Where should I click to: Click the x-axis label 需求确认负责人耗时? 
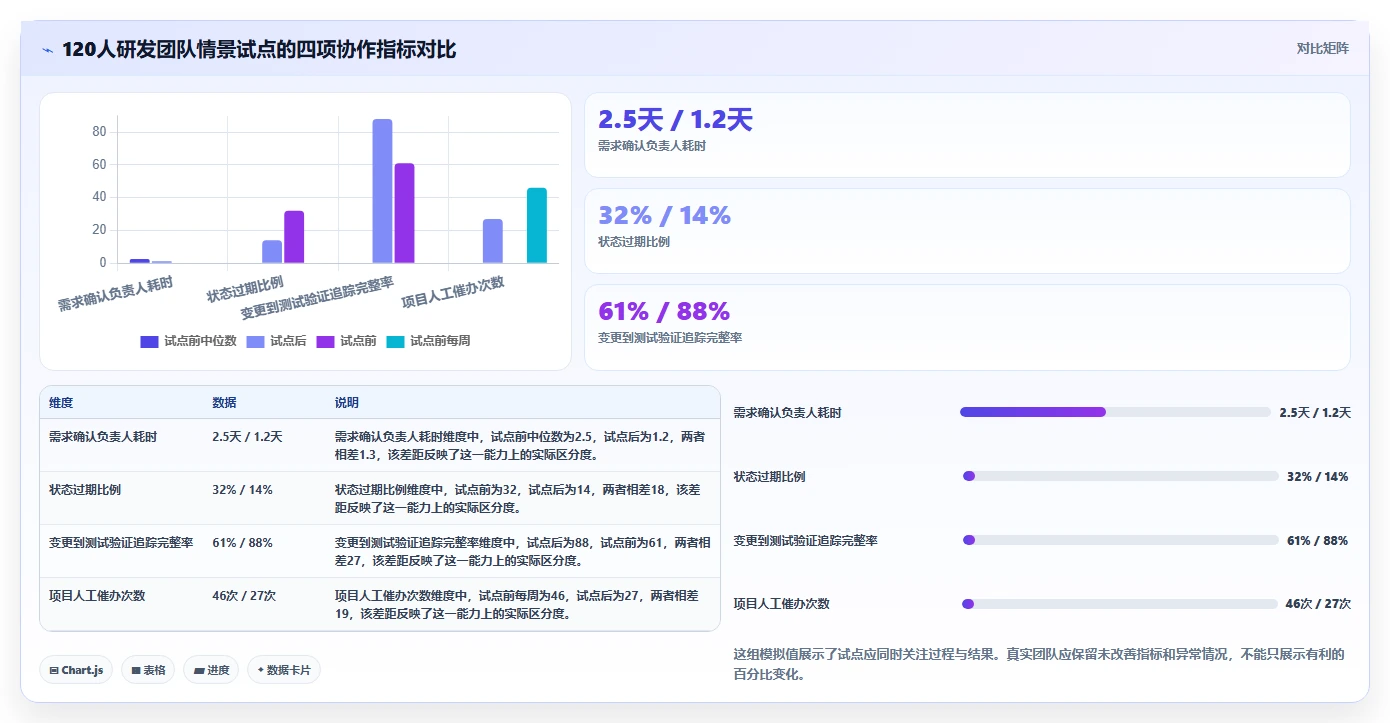click(116, 294)
